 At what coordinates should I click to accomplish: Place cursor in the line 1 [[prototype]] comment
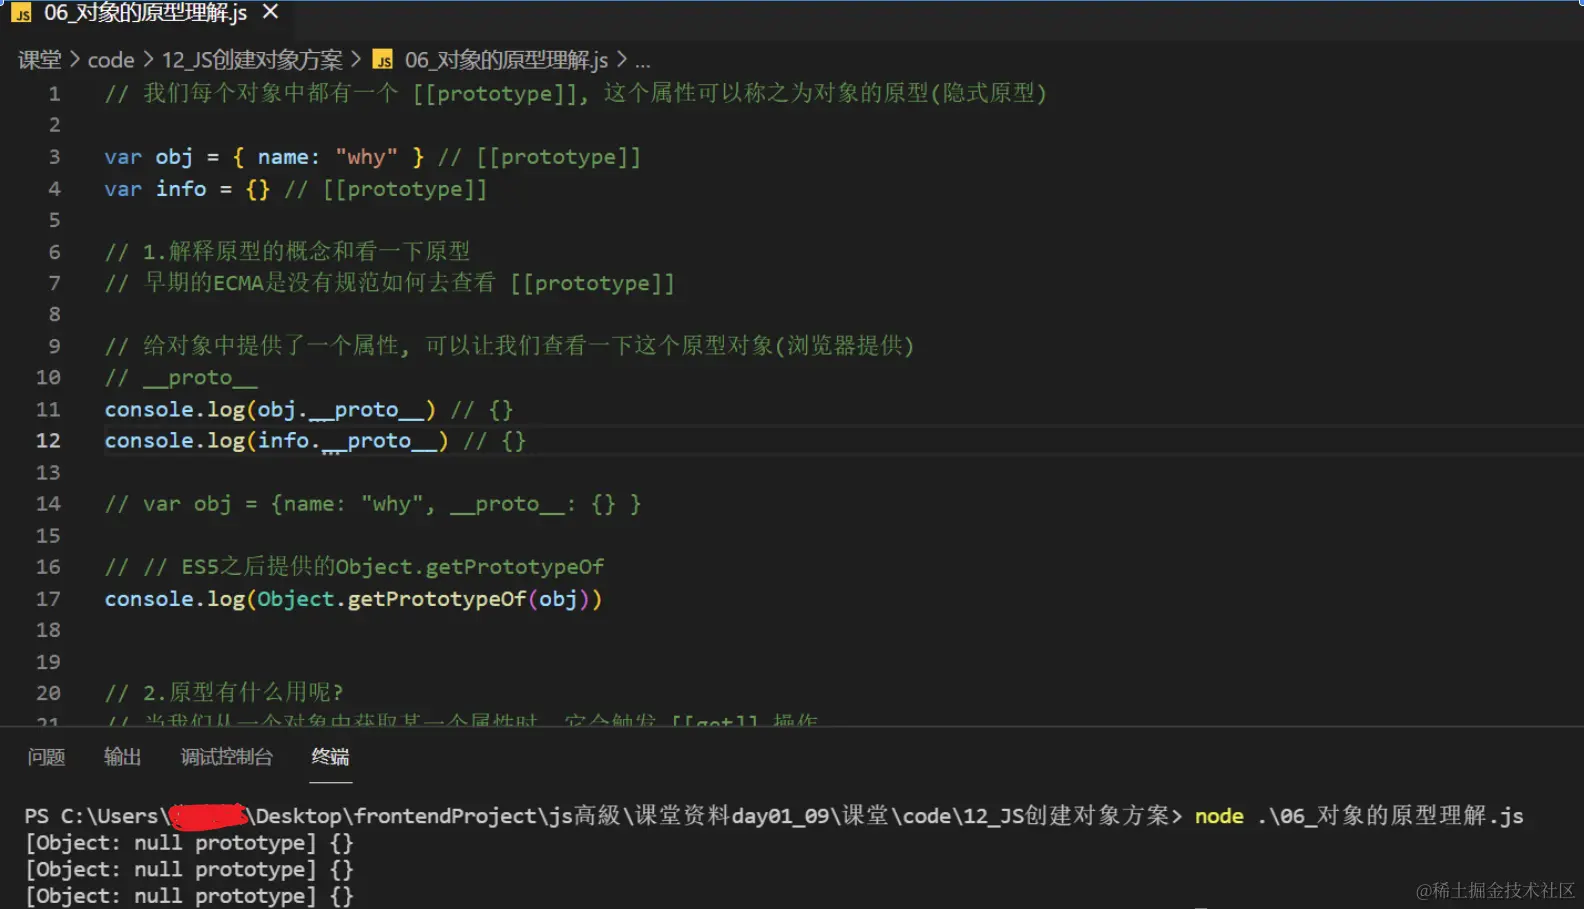tap(575, 94)
